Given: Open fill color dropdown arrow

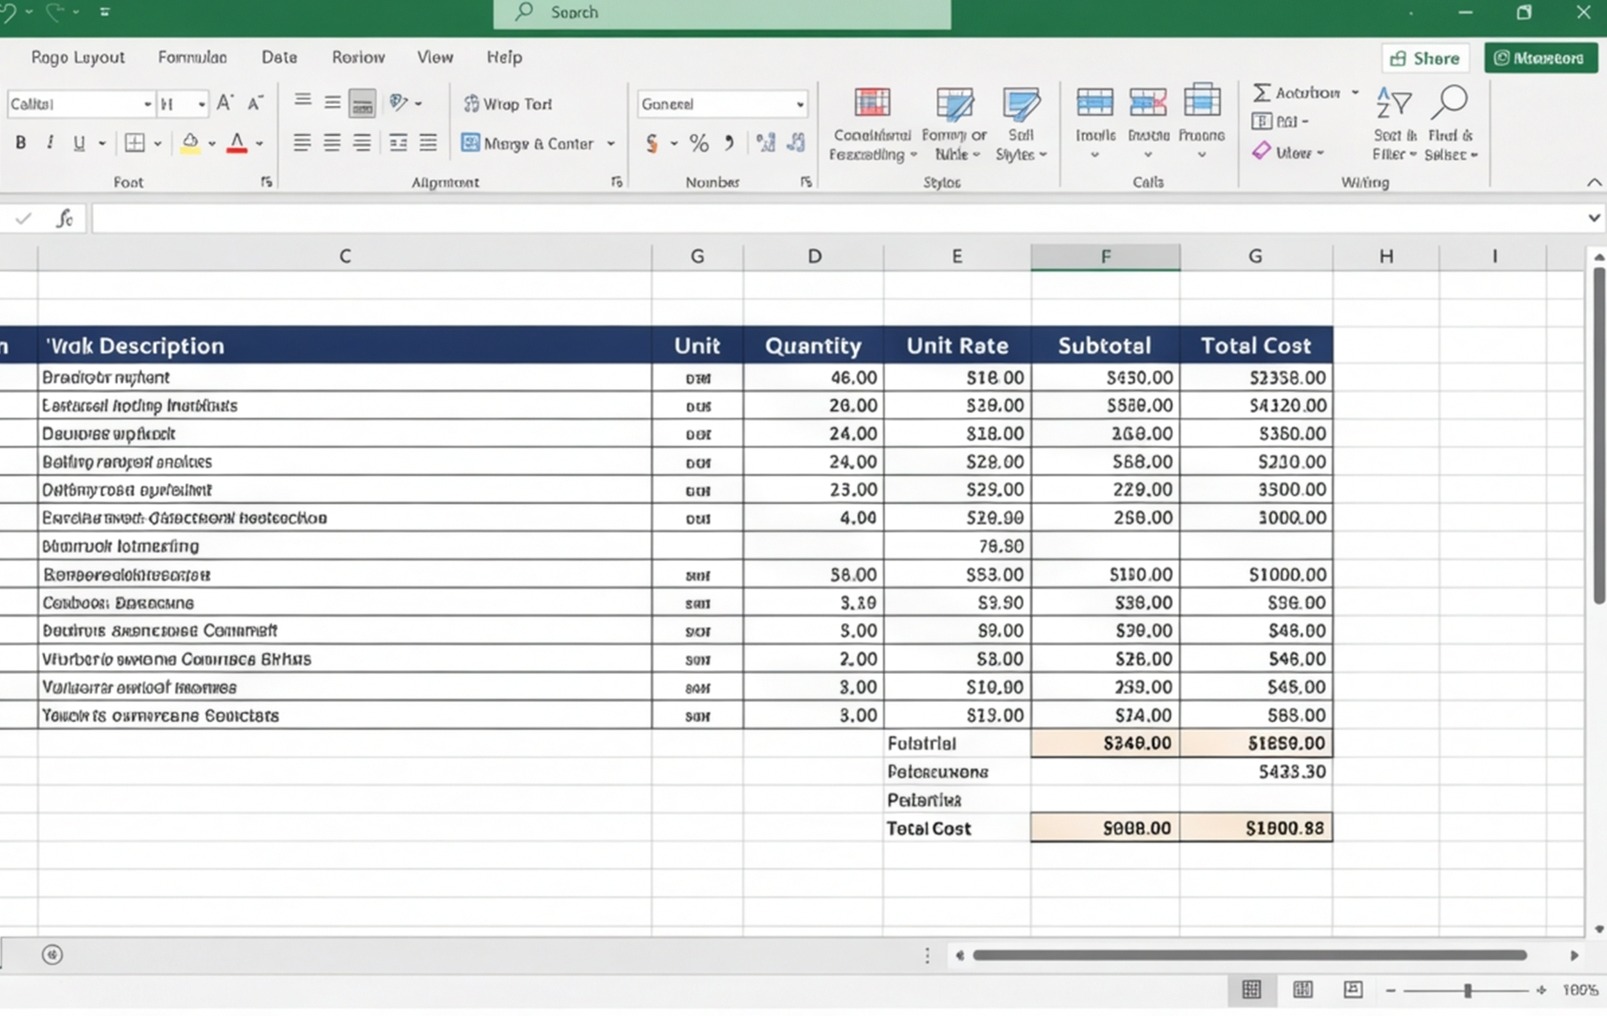Looking at the screenshot, I should click(212, 144).
